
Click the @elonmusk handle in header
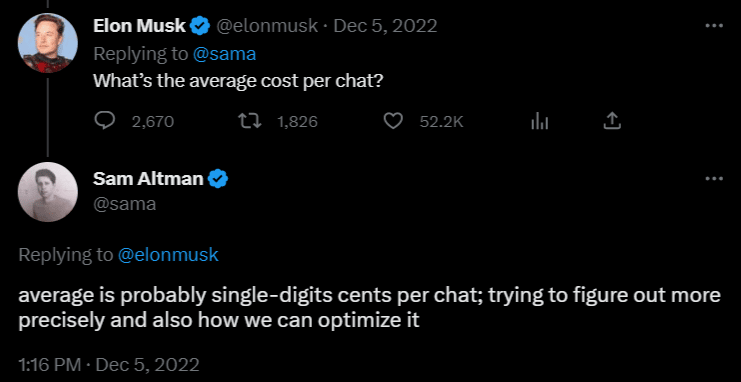(x=267, y=26)
